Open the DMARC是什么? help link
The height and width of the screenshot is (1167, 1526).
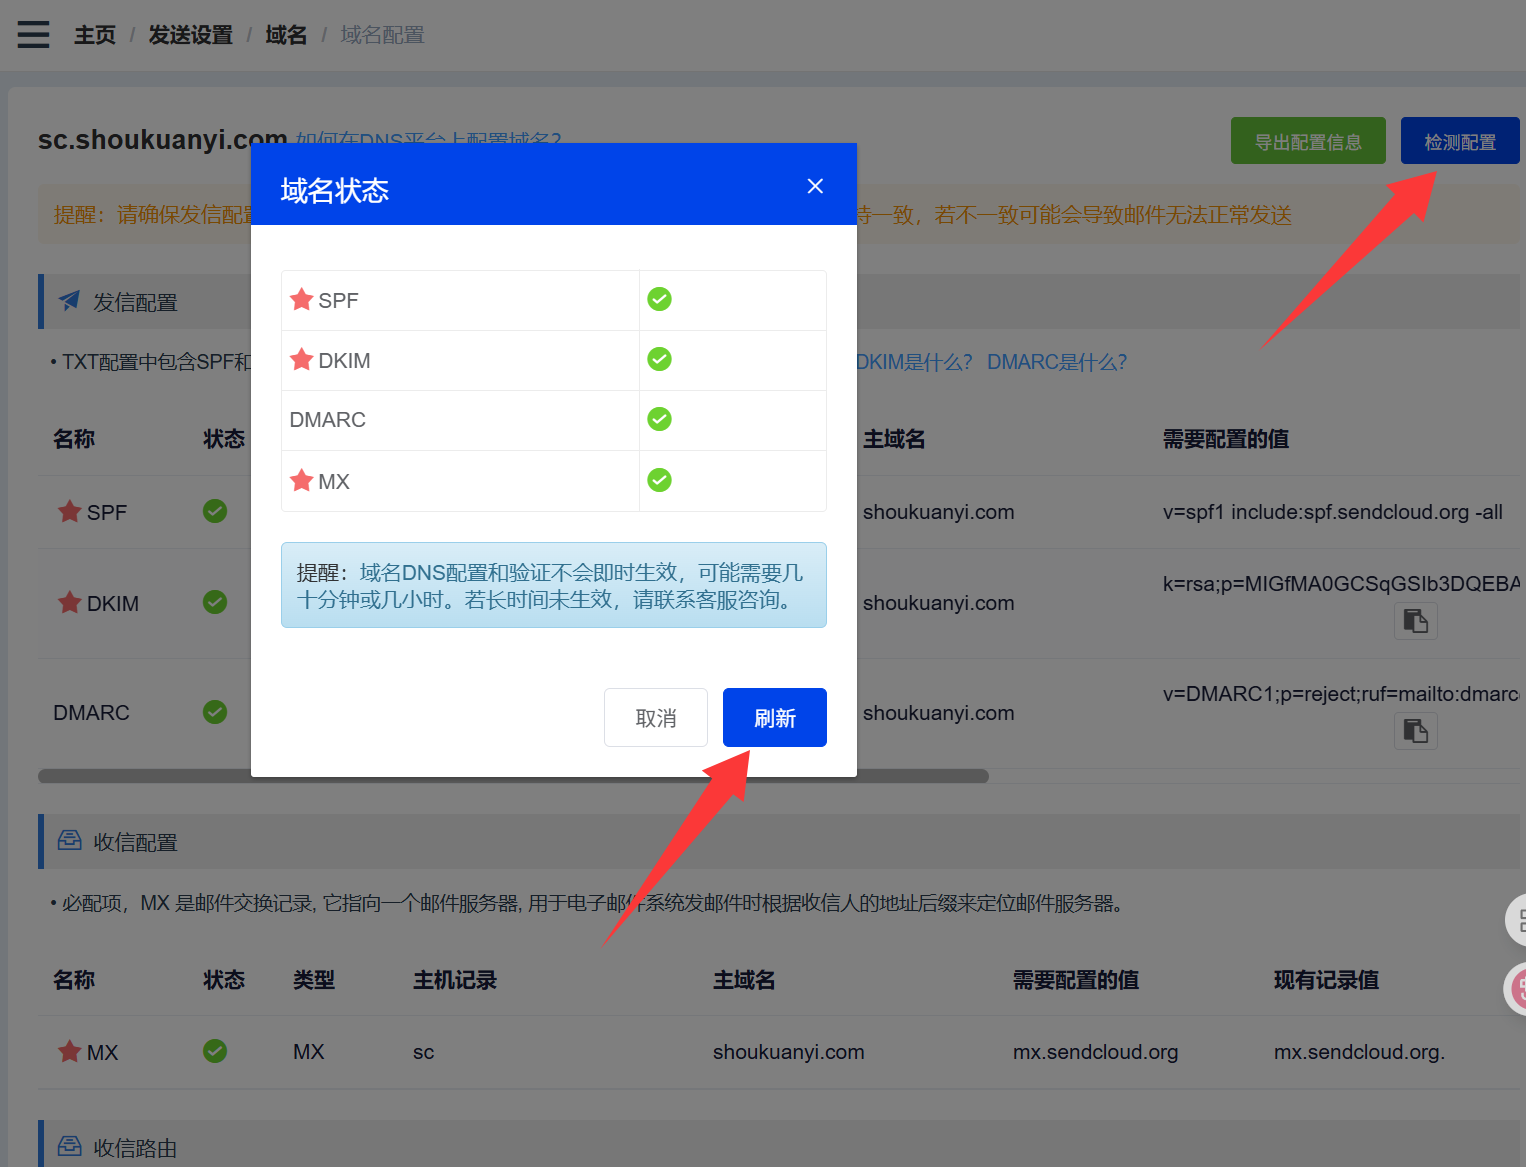pyautogui.click(x=1056, y=362)
